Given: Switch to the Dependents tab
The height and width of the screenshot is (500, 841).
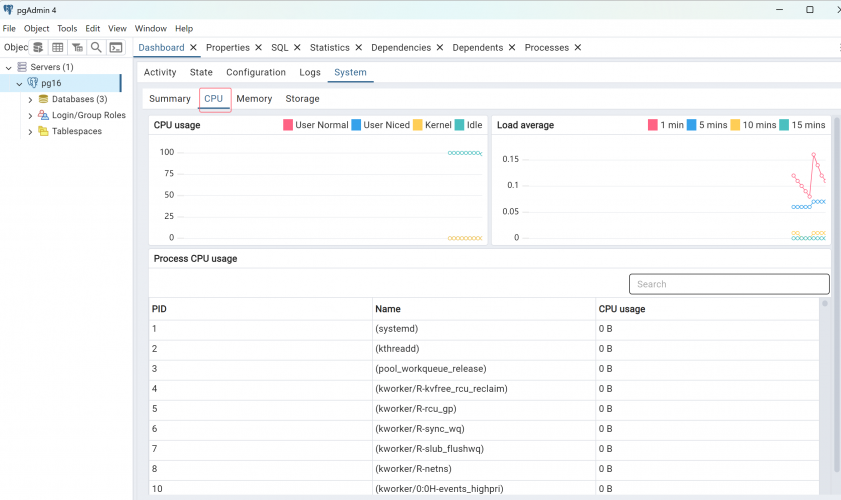Looking at the screenshot, I should pyautogui.click(x=478, y=47).
